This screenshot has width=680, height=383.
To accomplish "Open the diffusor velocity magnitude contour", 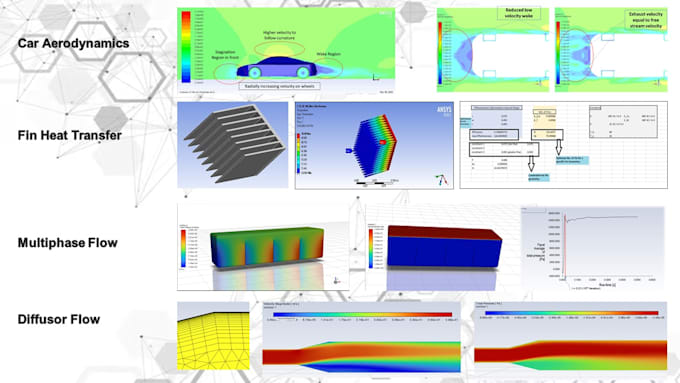I will click(x=362, y=337).
